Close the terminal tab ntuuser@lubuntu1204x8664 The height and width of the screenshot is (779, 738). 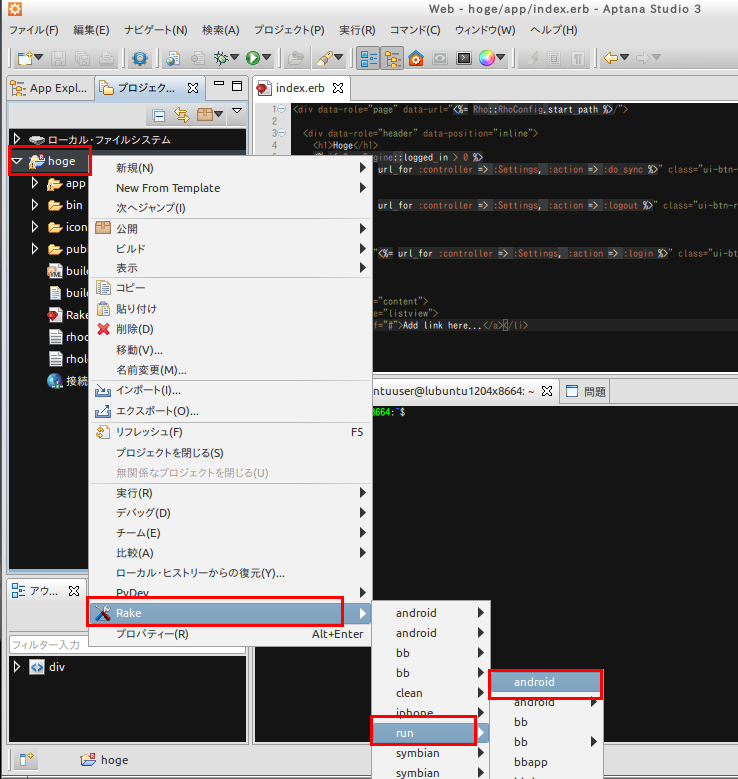click(547, 391)
